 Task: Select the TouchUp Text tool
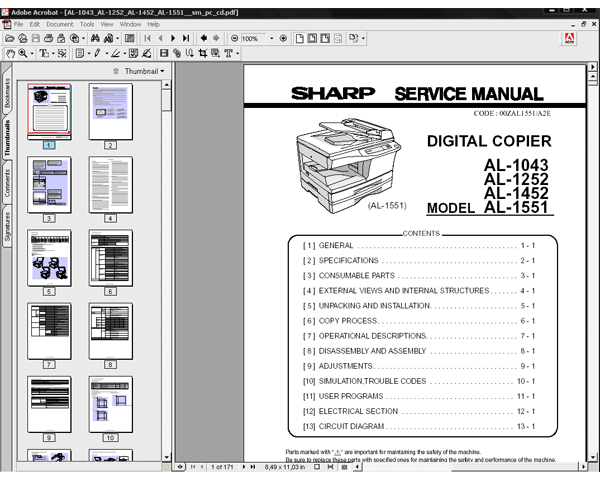[x=228, y=53]
